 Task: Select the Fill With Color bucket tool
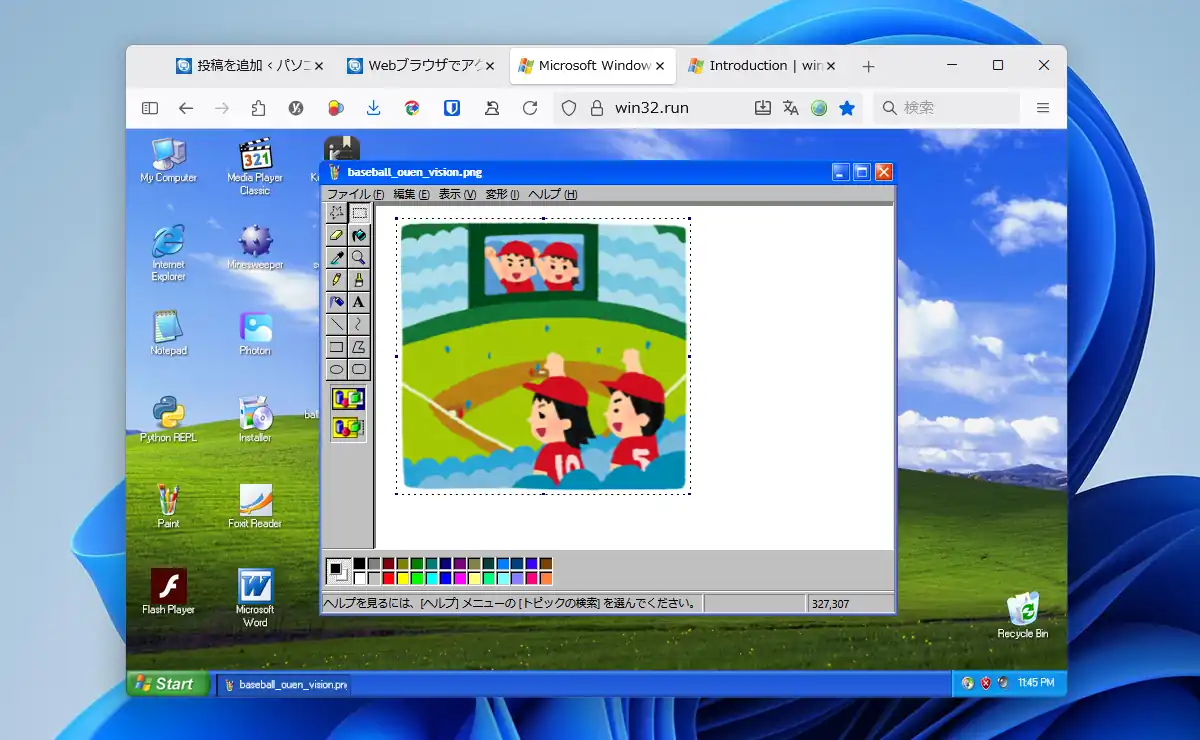pyautogui.click(x=359, y=235)
